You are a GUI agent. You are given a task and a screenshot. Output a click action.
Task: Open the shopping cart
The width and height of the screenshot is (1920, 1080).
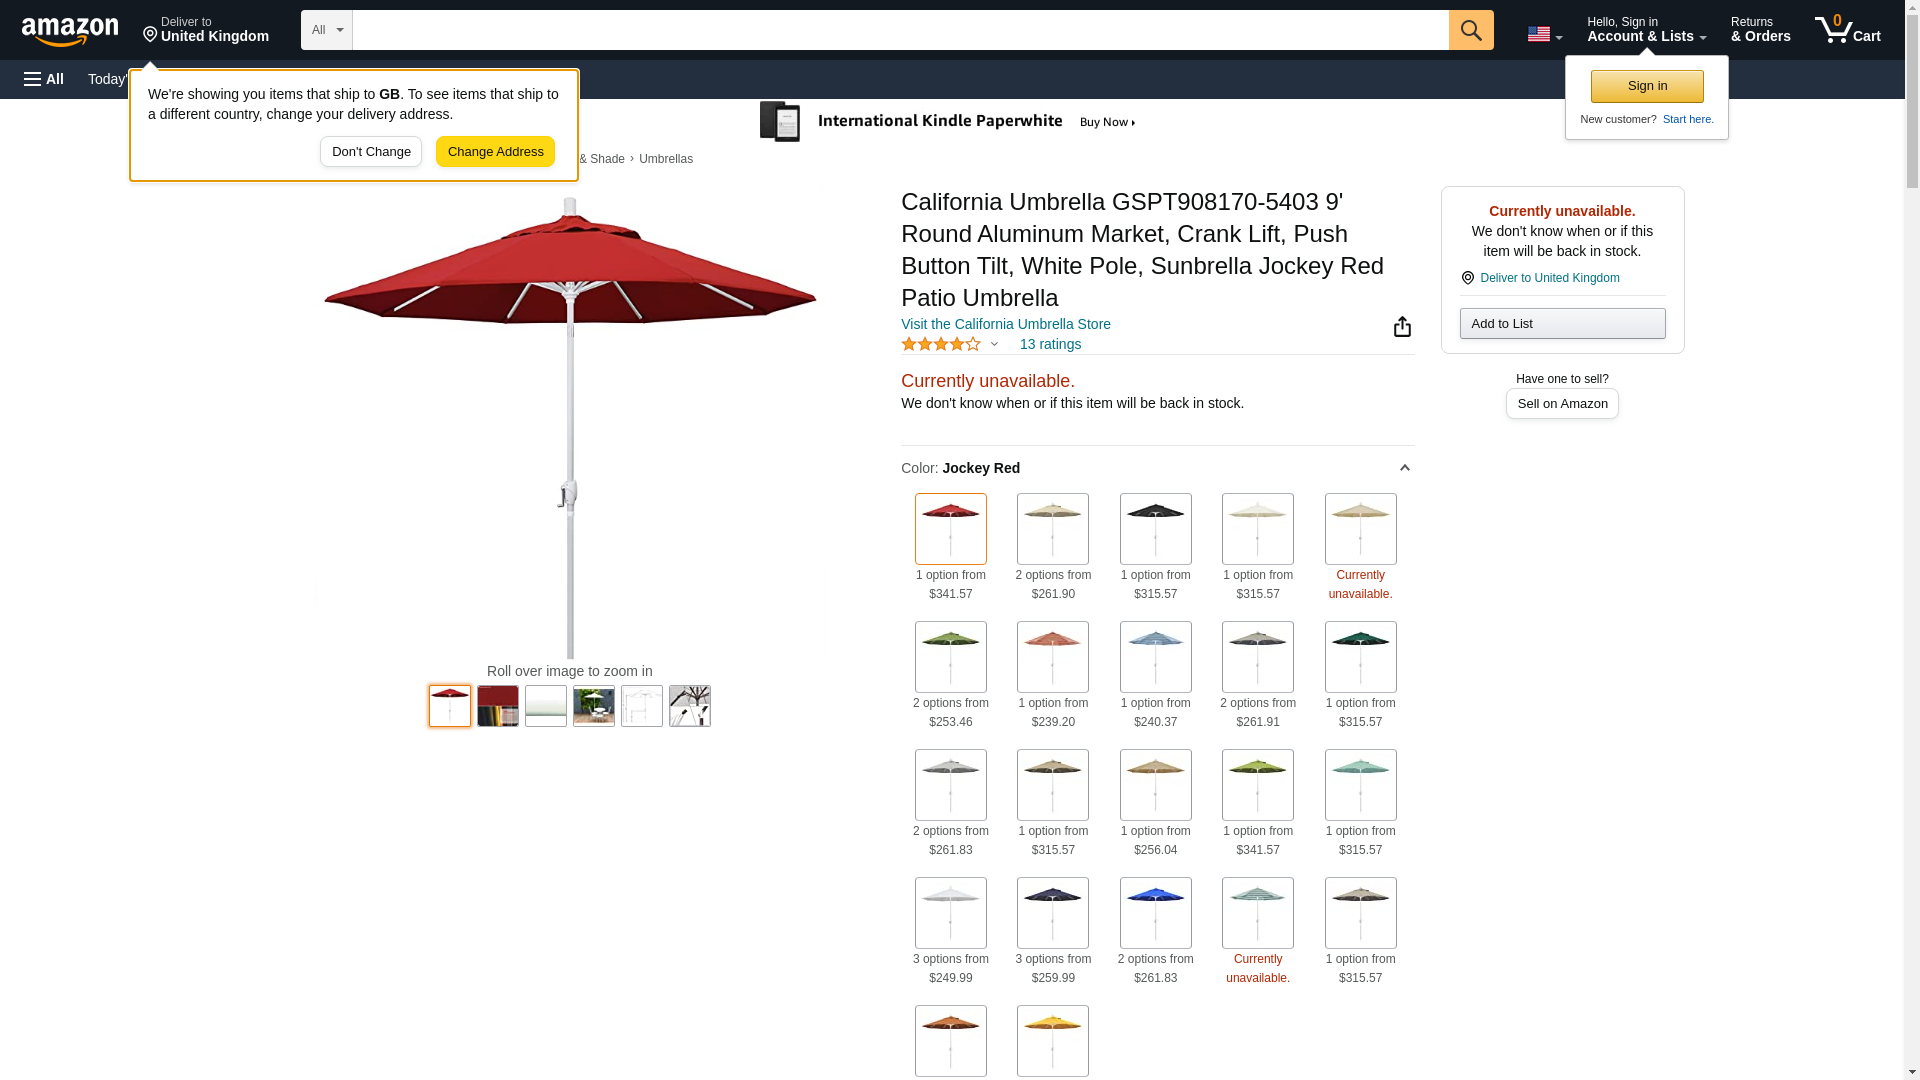click(1847, 30)
